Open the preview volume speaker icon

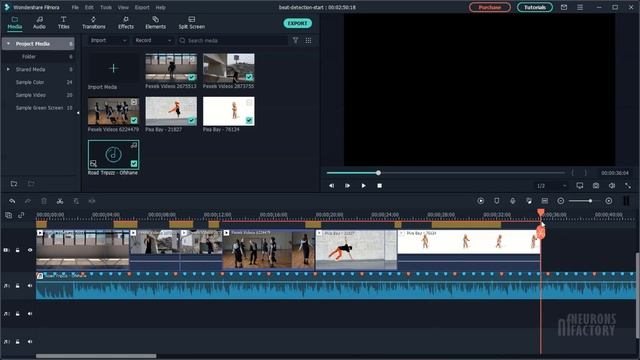(612, 186)
